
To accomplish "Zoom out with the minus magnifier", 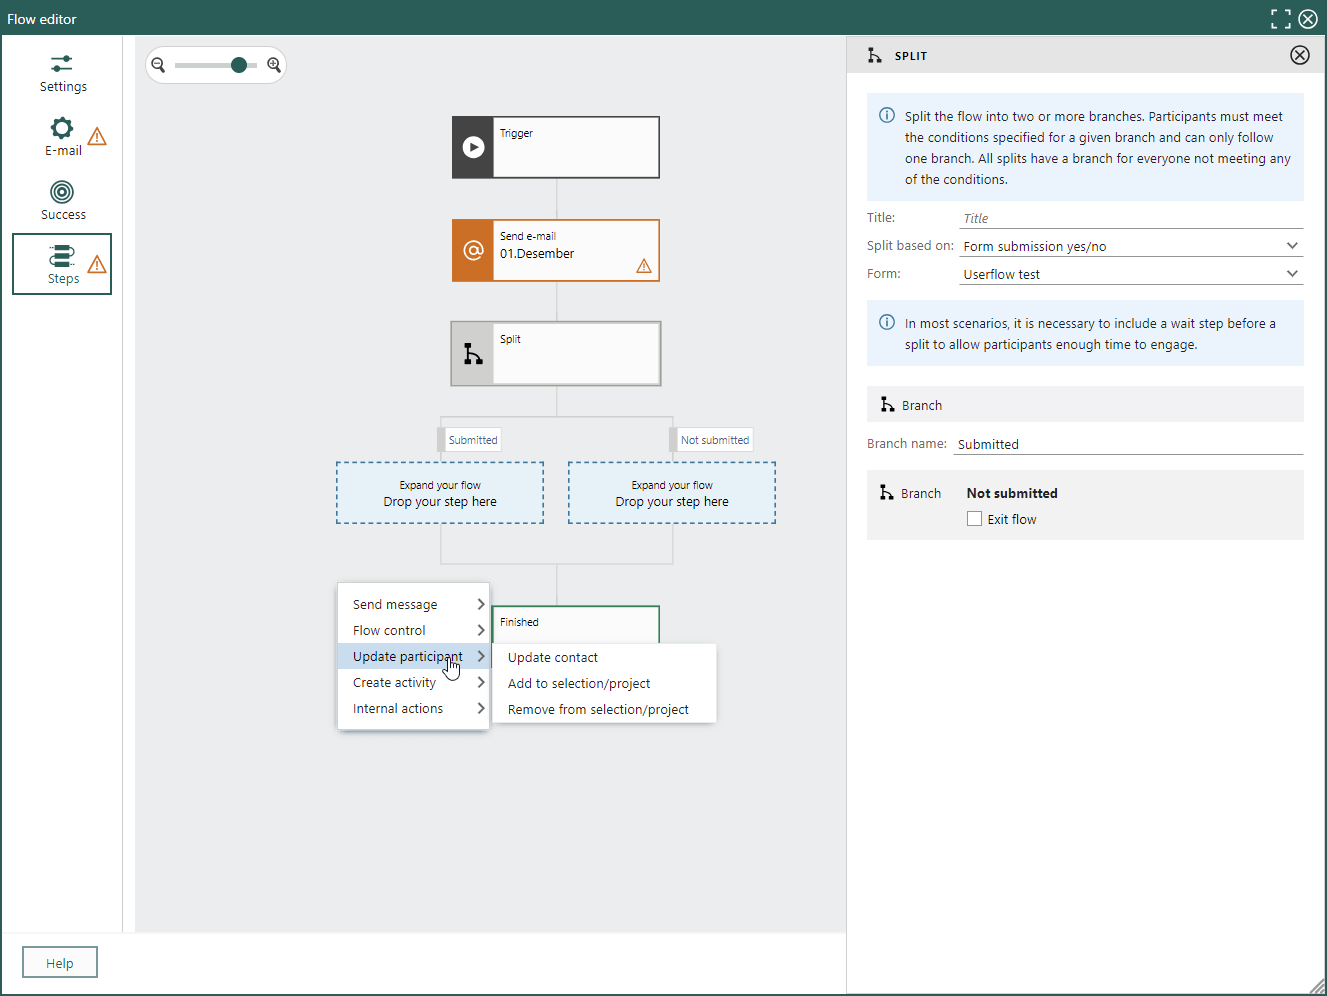I will tap(158, 65).
